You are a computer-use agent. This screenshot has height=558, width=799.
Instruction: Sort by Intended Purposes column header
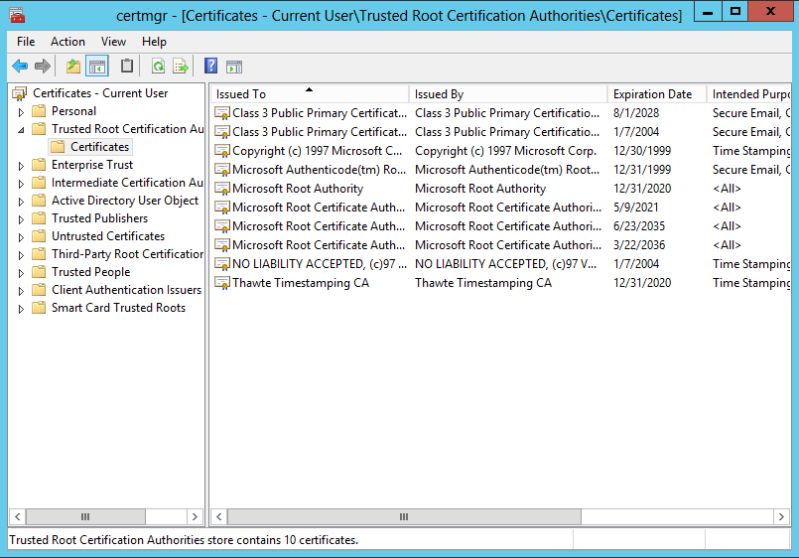click(x=749, y=94)
